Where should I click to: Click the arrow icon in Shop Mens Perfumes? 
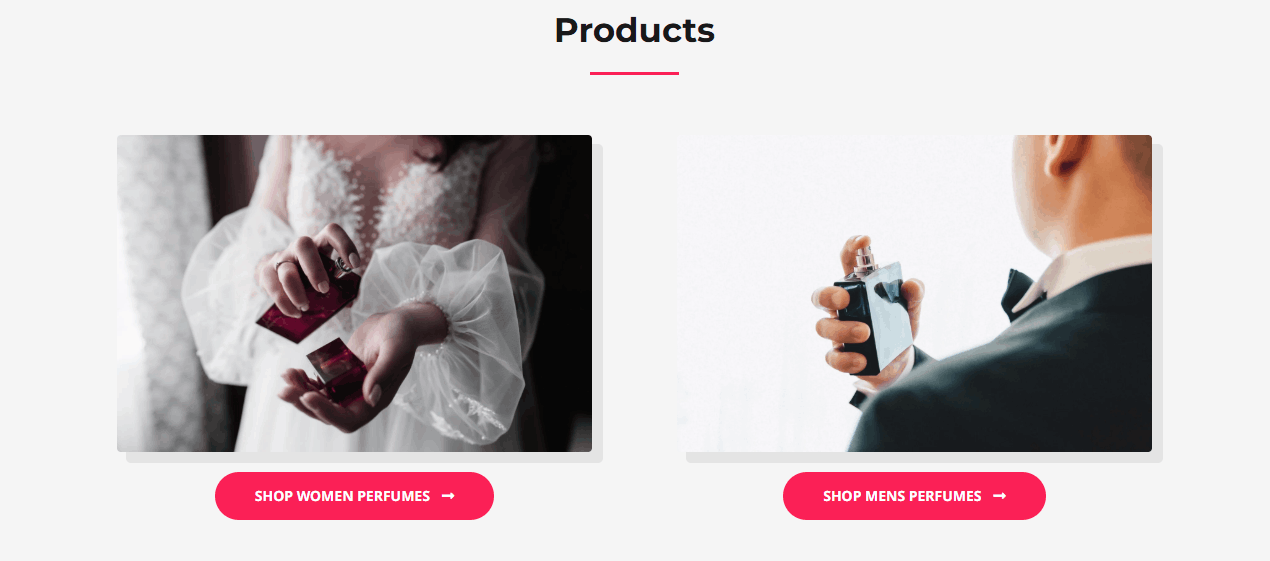999,496
